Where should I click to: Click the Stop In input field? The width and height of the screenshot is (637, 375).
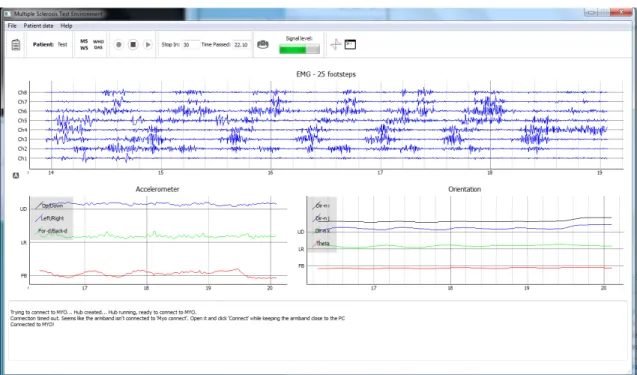(191, 45)
